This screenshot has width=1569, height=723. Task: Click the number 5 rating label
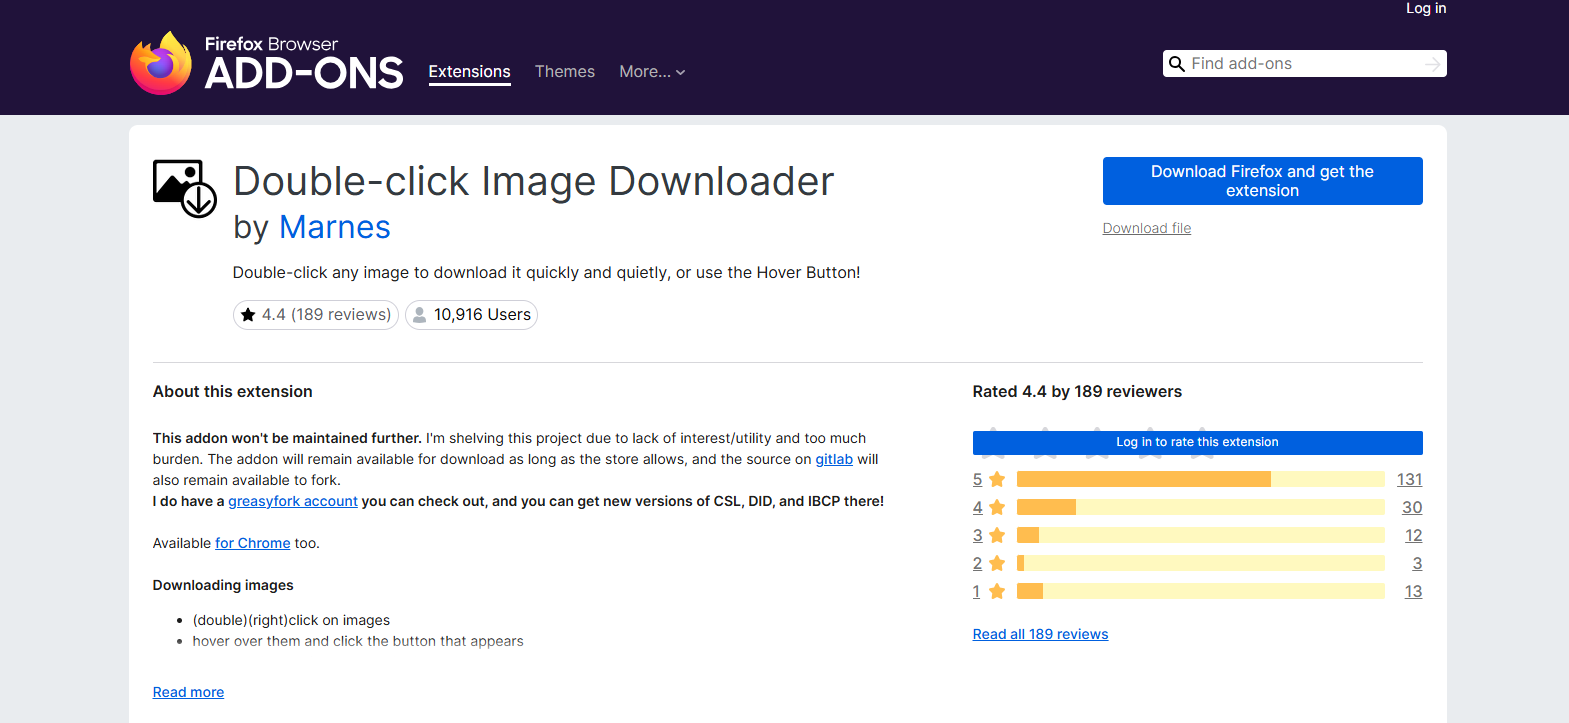point(978,480)
